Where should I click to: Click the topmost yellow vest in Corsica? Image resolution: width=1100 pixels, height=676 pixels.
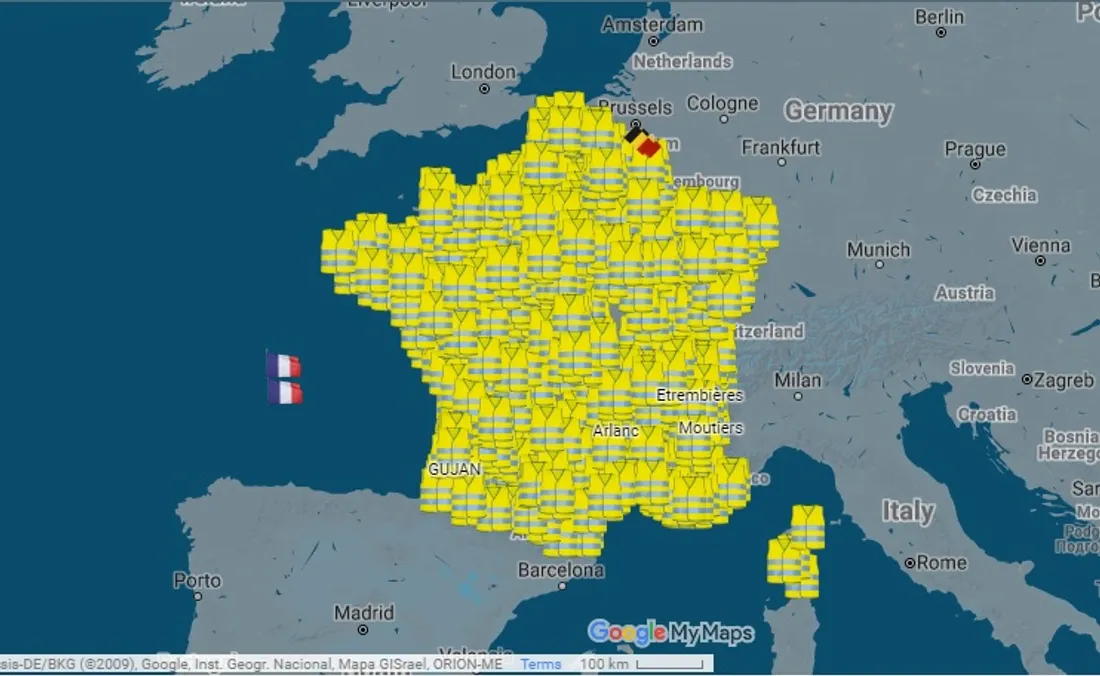[x=808, y=525]
